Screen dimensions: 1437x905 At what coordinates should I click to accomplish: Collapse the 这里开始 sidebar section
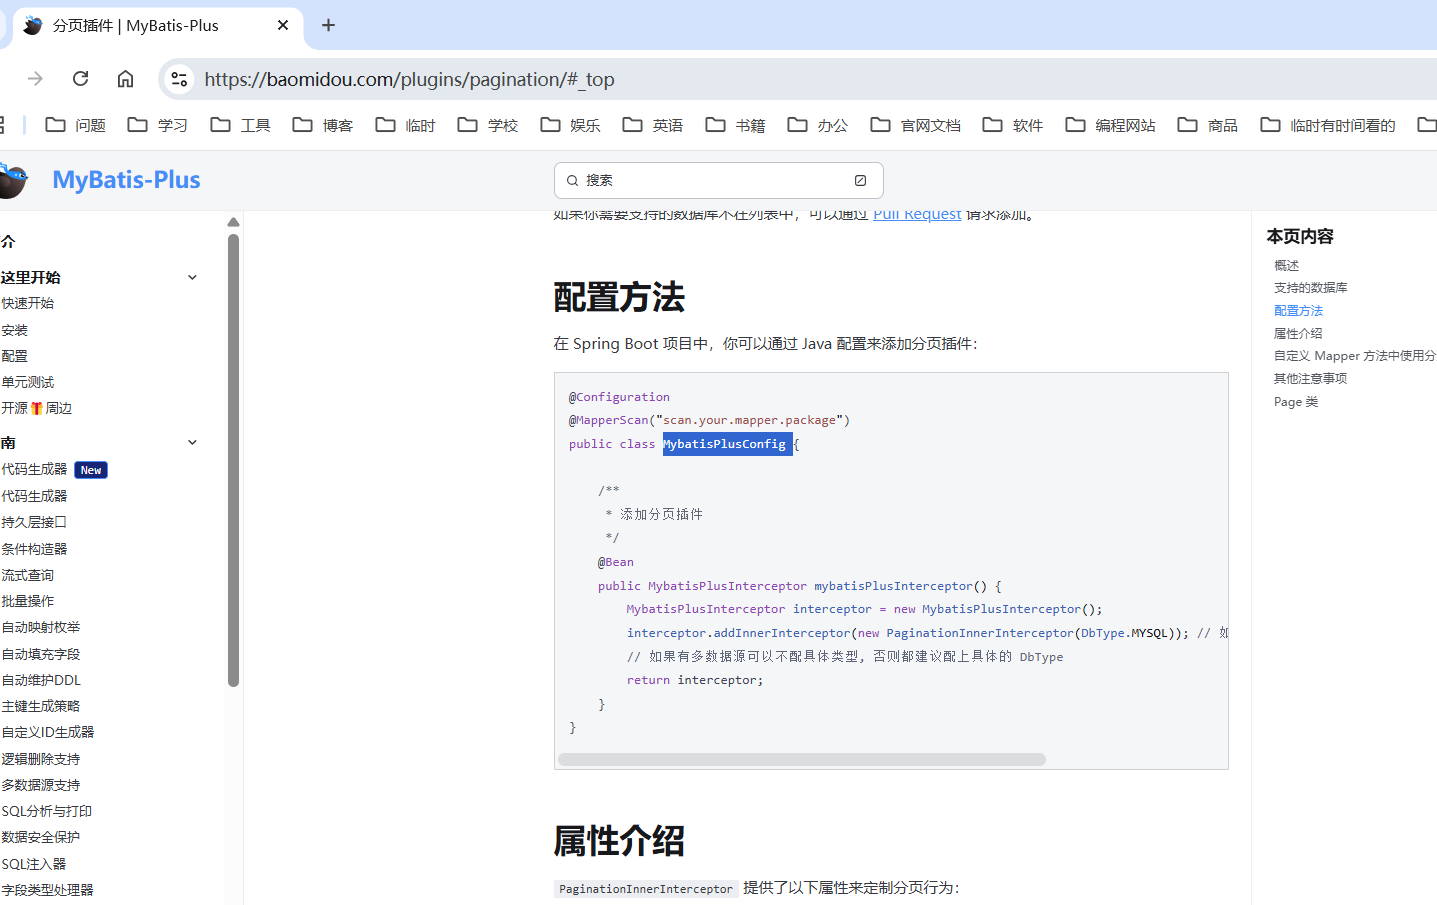pyautogui.click(x=192, y=278)
